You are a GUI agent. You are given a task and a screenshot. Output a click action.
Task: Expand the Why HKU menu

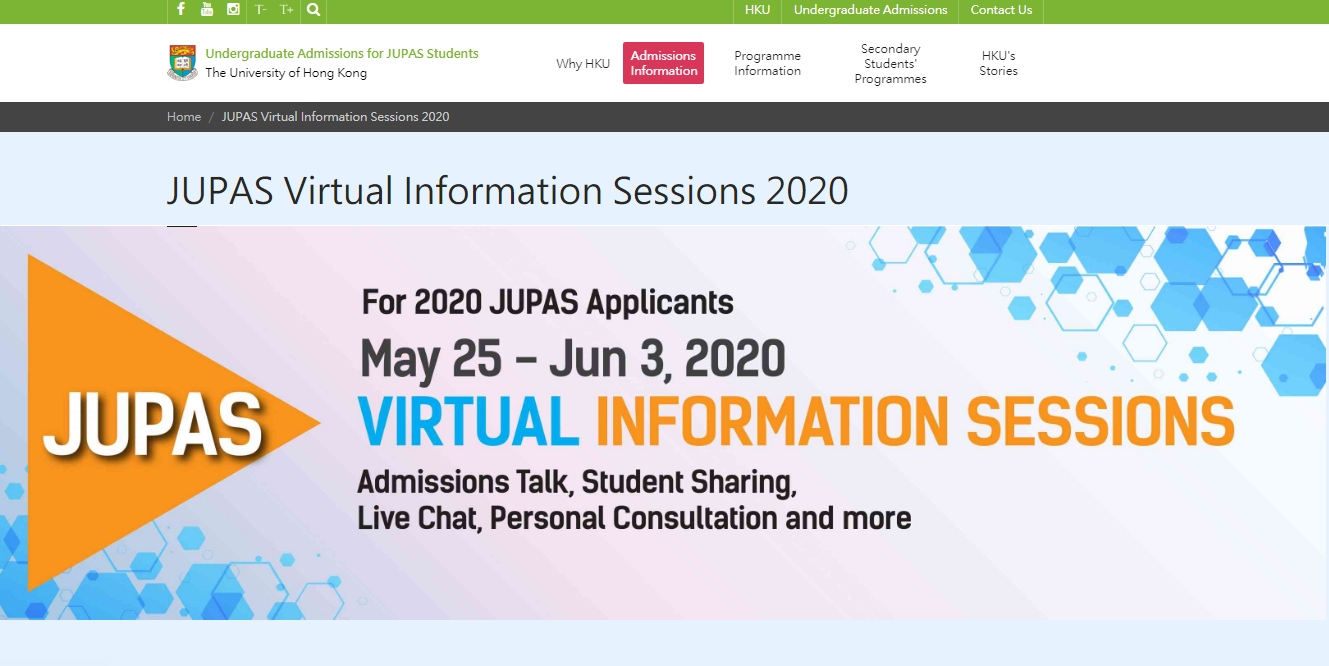583,63
